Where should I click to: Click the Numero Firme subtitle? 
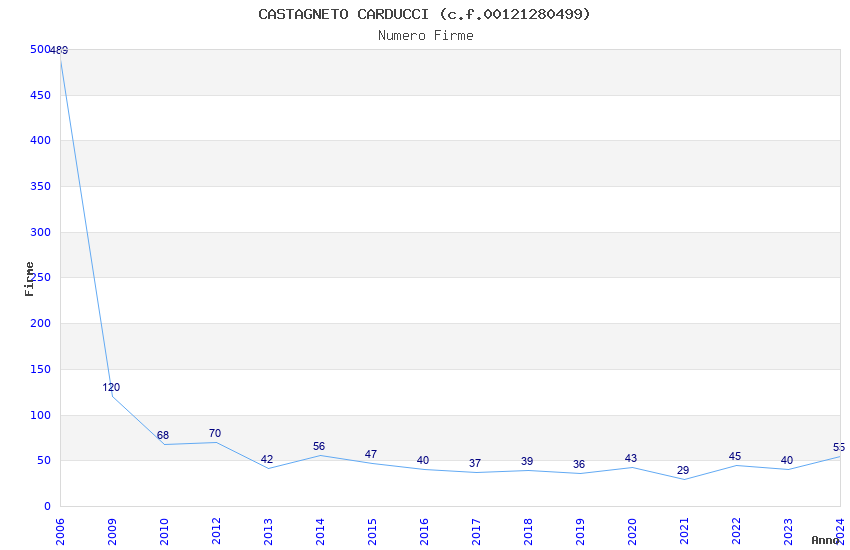426,36
